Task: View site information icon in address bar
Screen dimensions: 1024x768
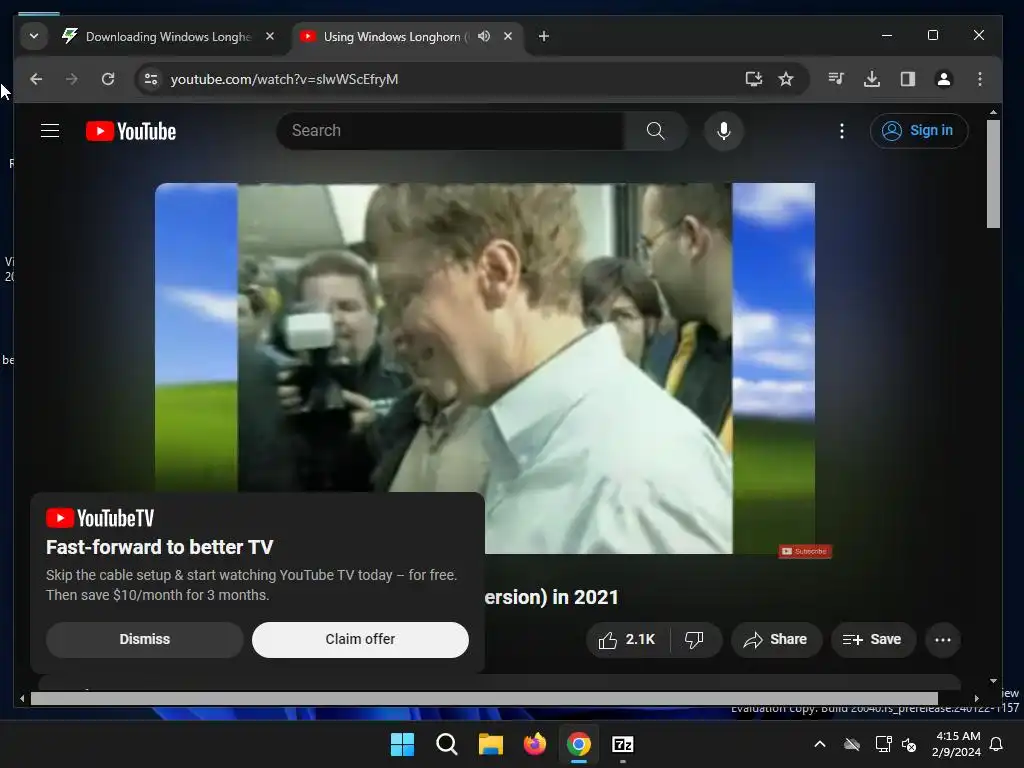Action: 151,79
